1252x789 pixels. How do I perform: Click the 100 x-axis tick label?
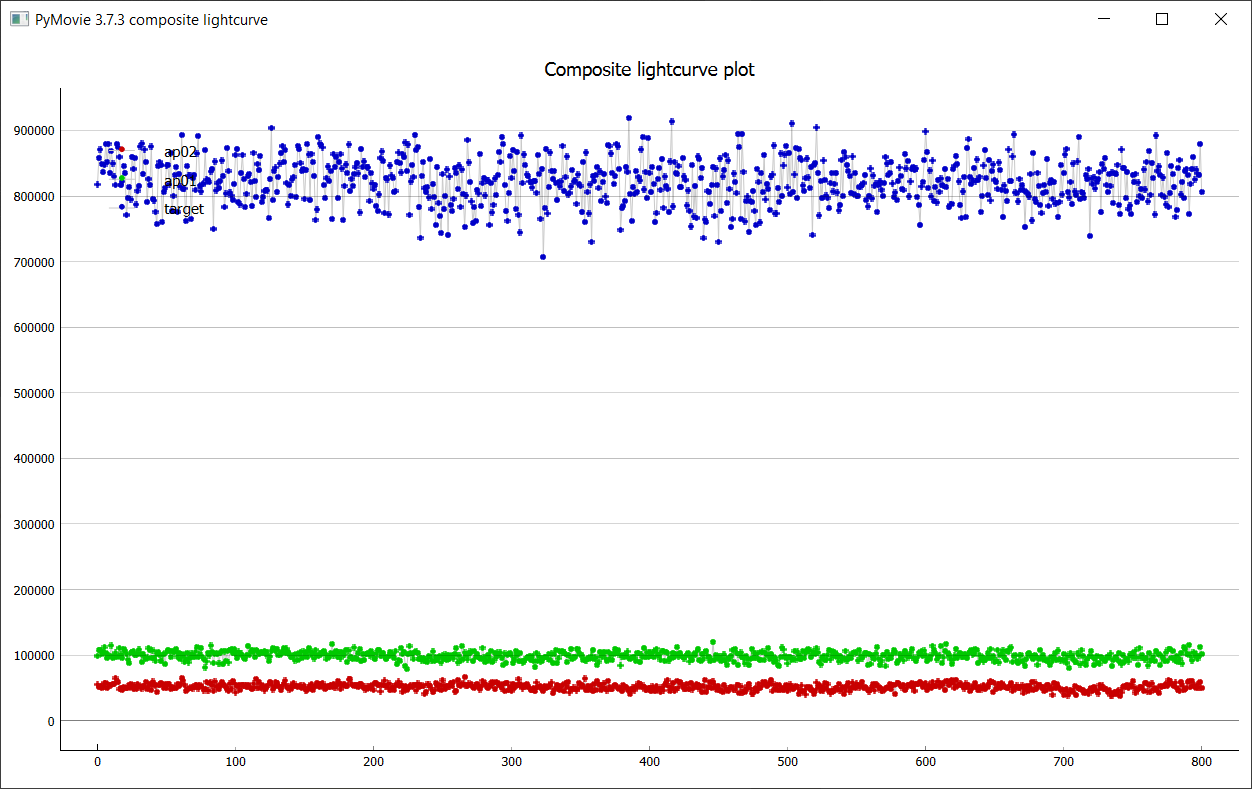click(x=235, y=761)
